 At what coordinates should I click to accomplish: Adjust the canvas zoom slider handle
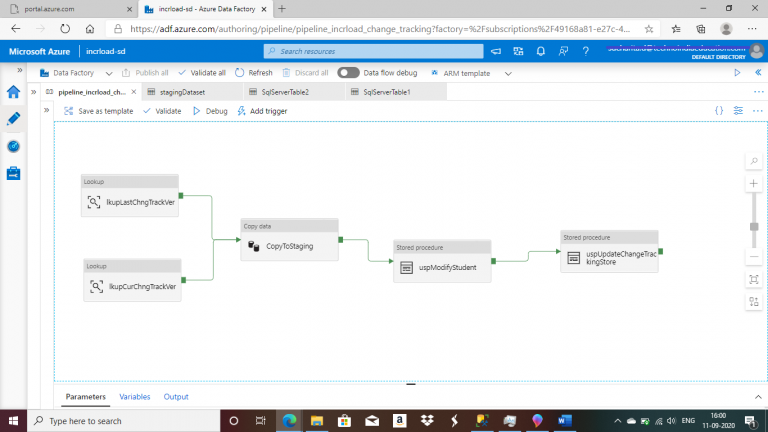tap(754, 226)
